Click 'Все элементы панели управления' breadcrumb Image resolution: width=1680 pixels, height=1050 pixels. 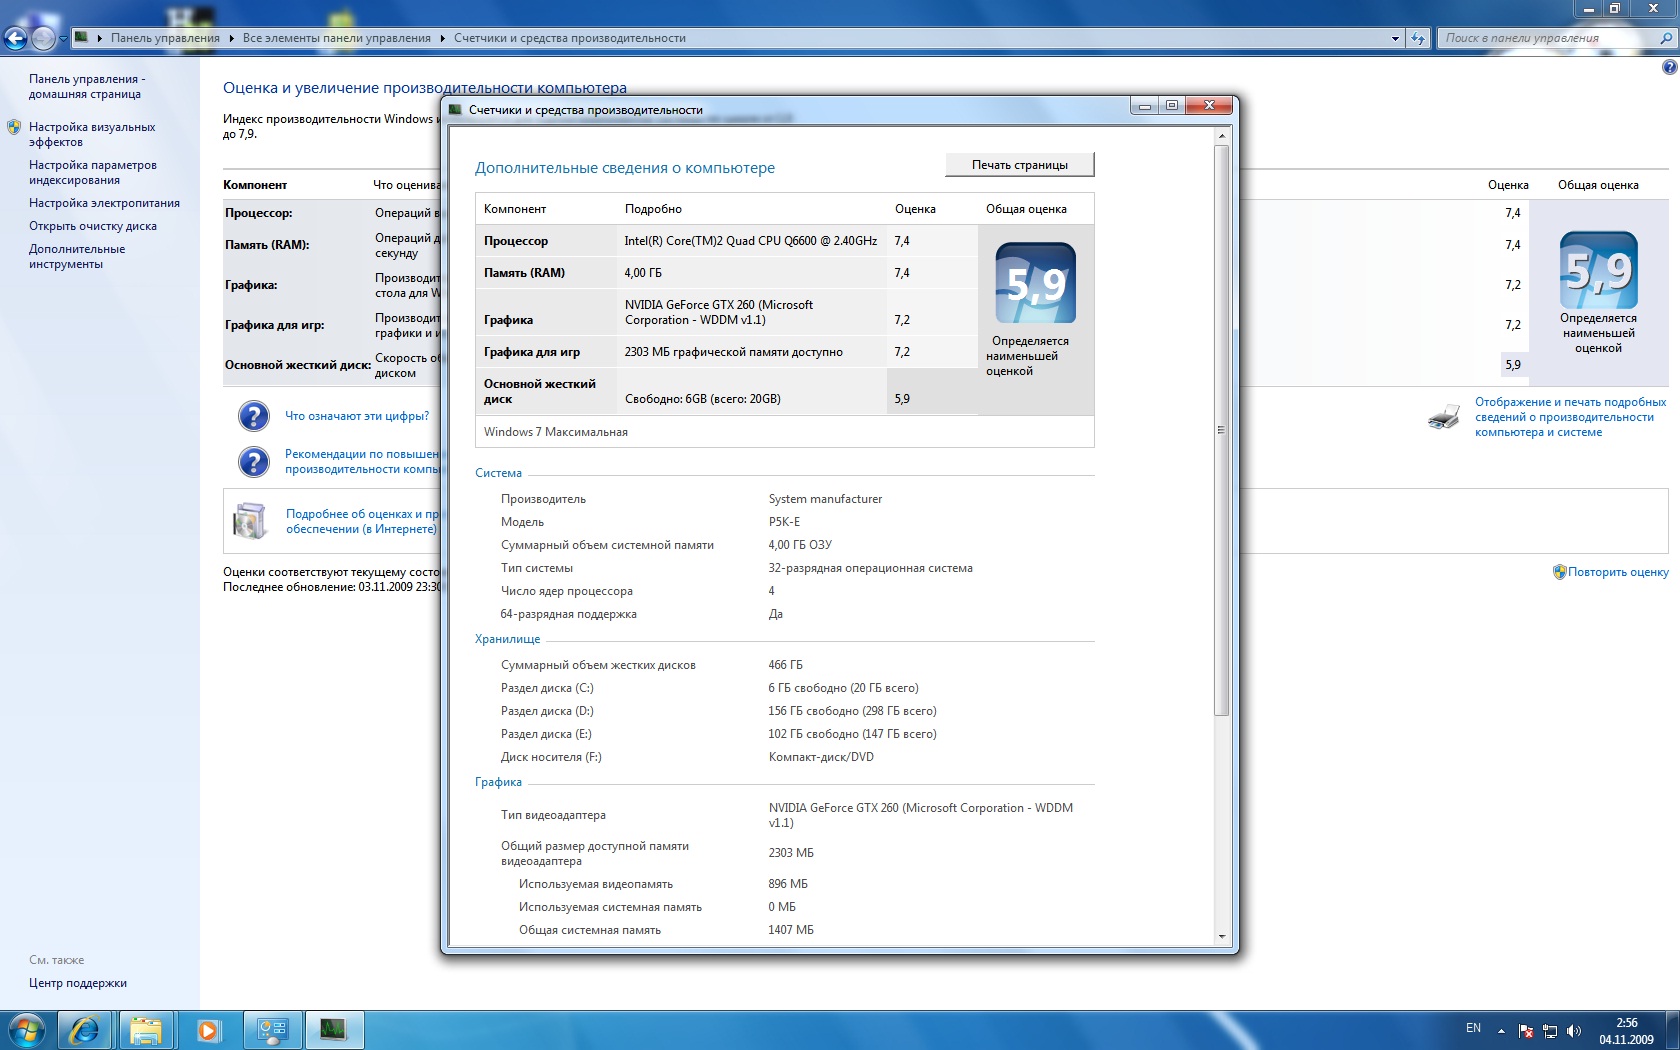coord(337,38)
